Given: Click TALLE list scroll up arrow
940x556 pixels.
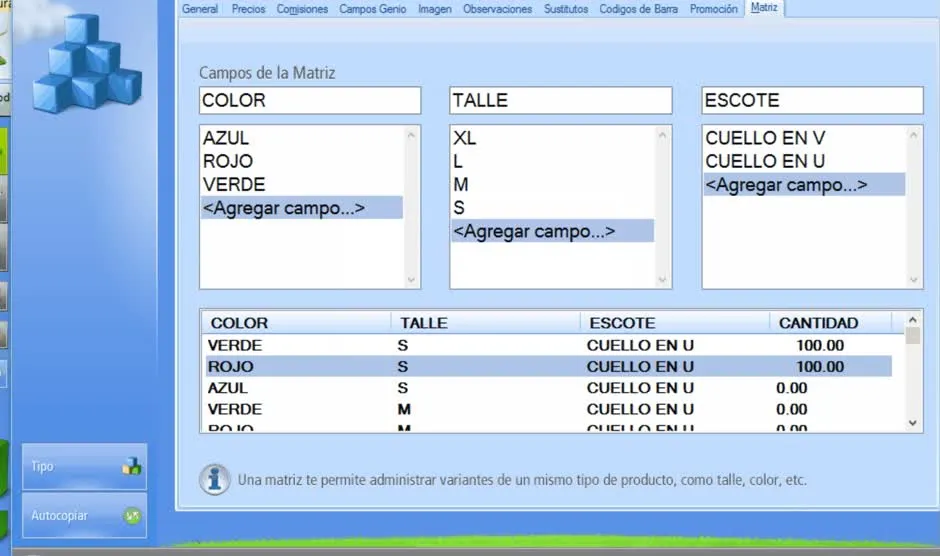Looking at the screenshot, I should [x=662, y=136].
